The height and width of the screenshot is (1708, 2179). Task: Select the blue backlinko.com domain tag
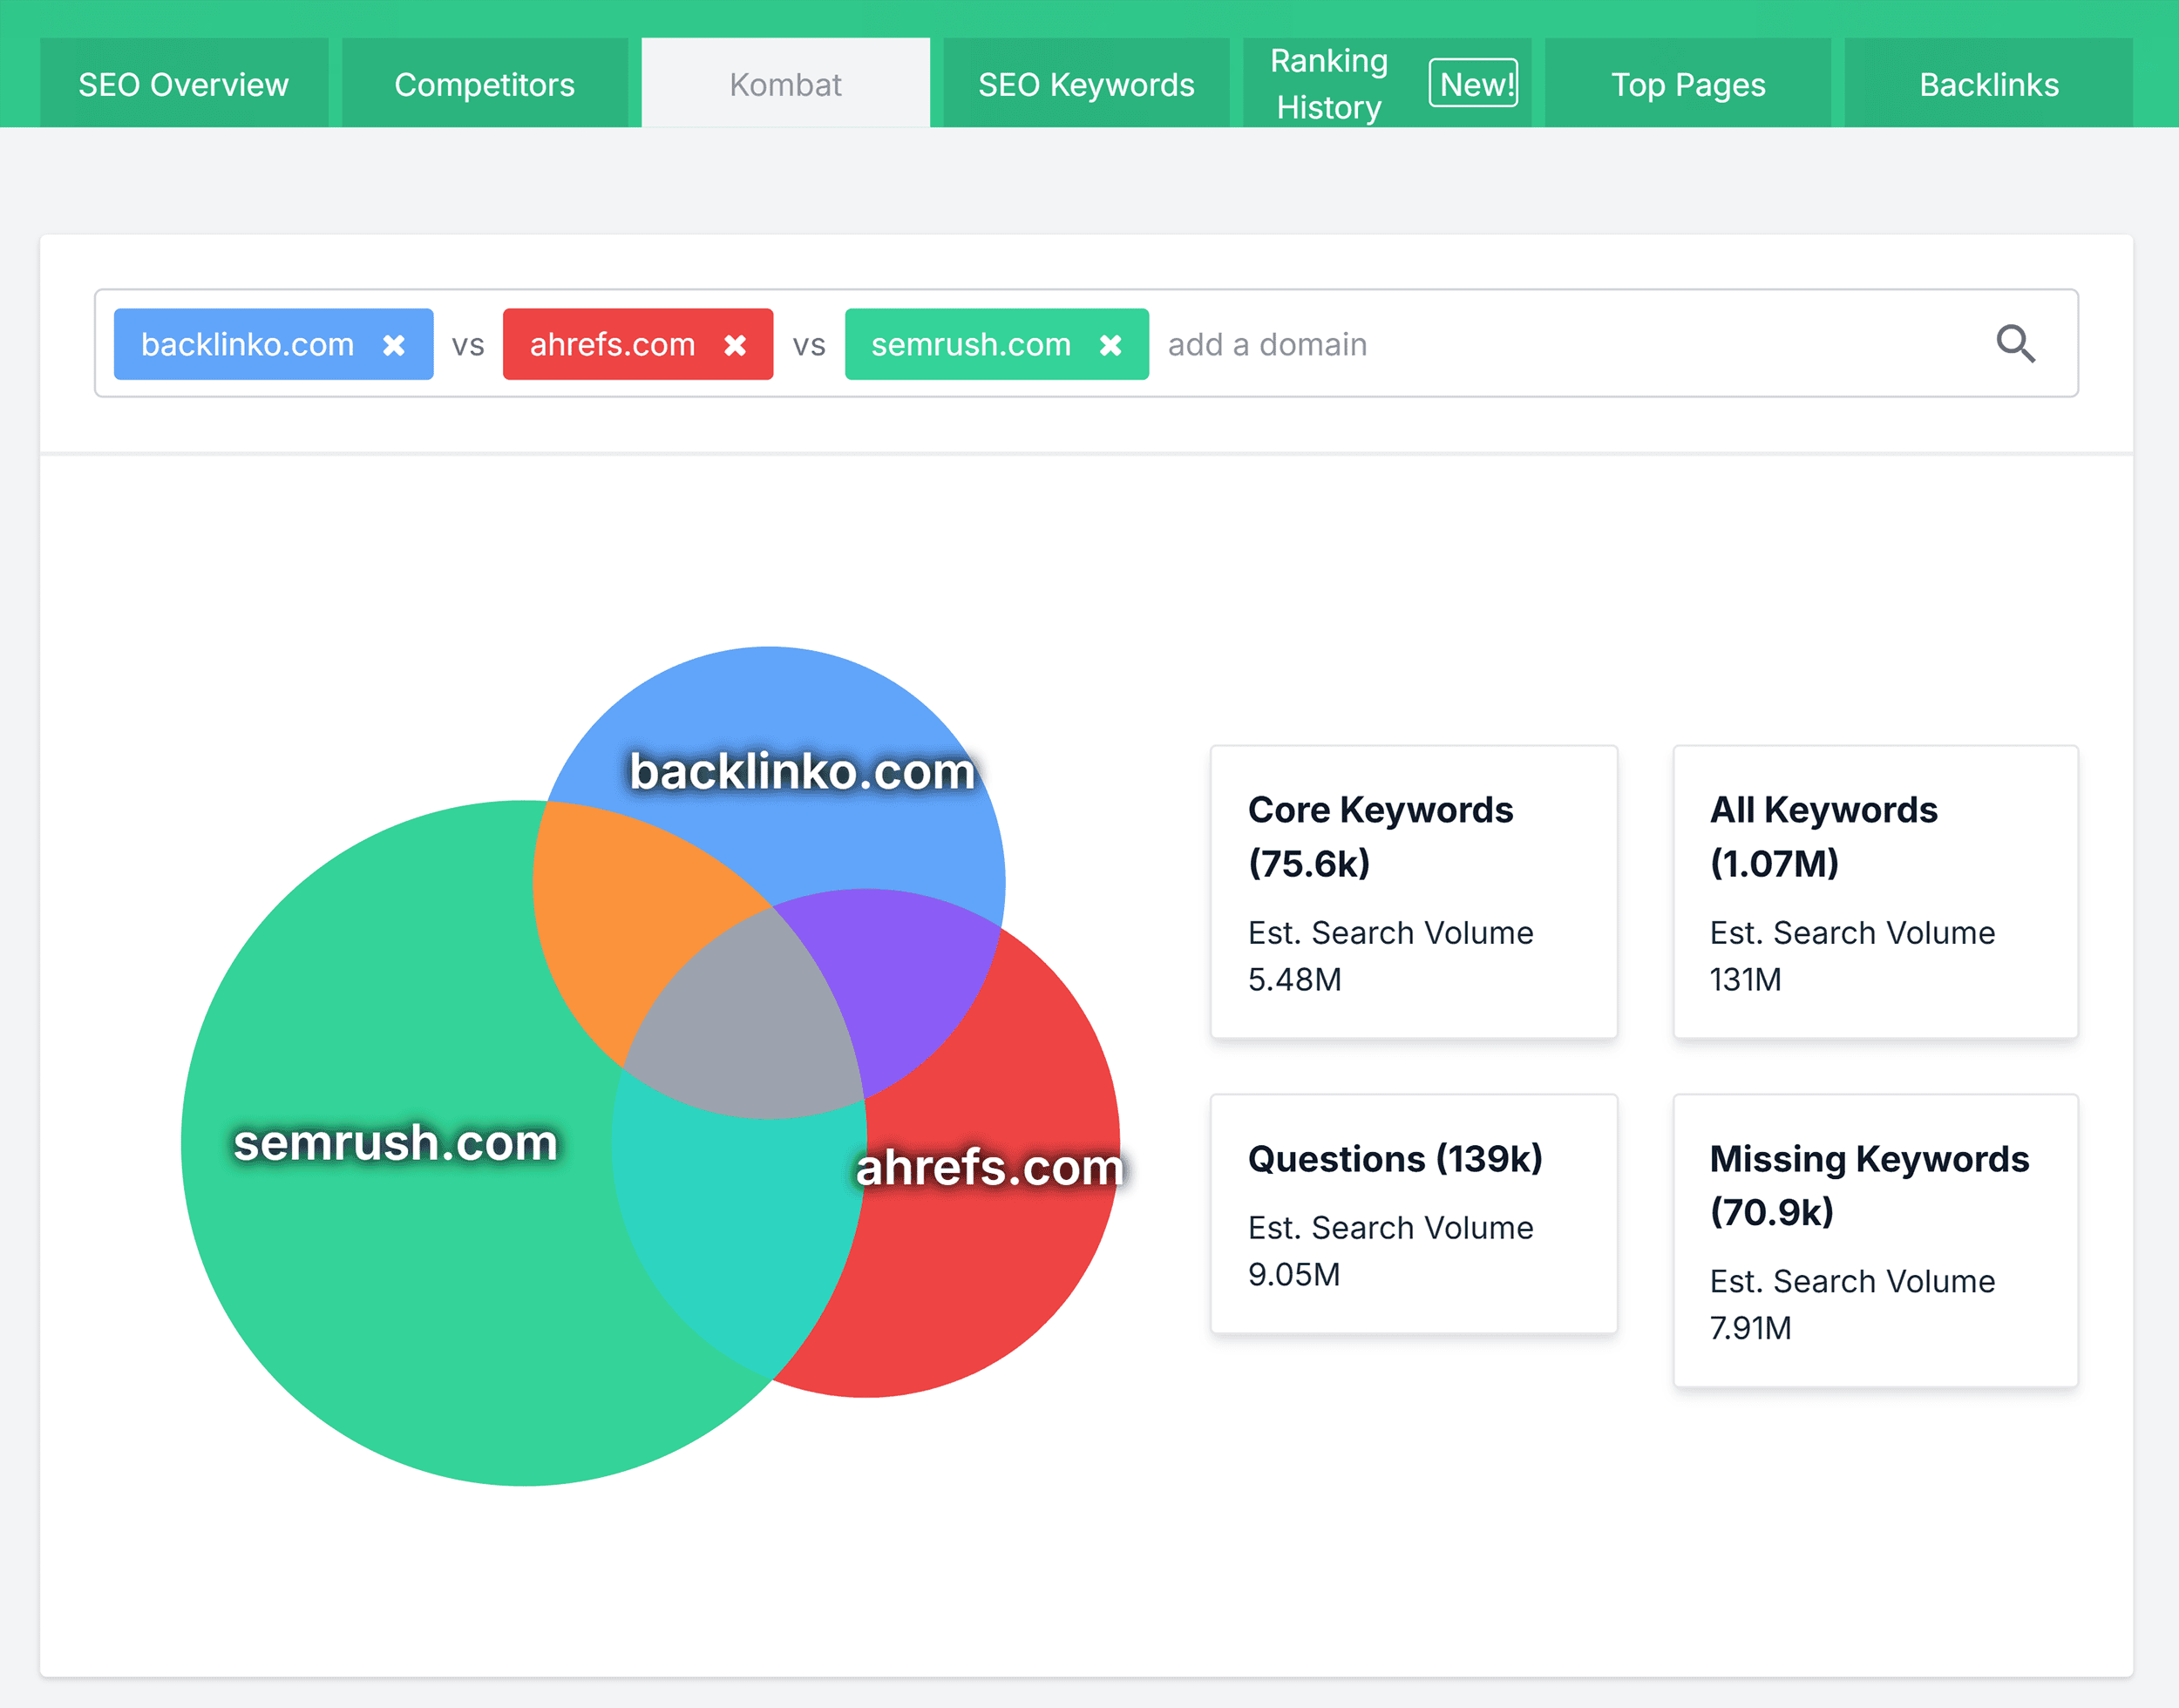tap(273, 344)
